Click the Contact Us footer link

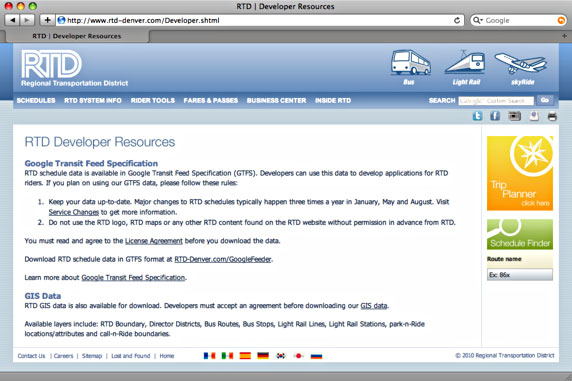tap(31, 356)
